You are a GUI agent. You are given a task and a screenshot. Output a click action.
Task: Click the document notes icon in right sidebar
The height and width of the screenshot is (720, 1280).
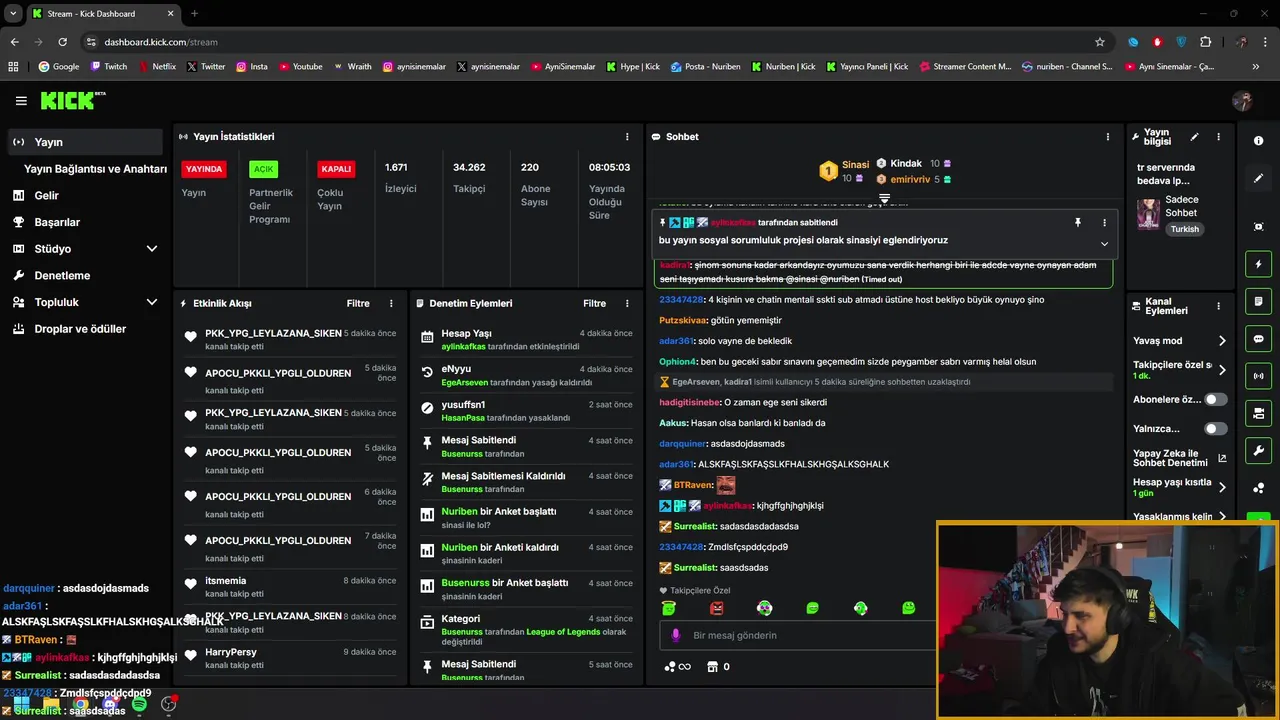(x=1258, y=302)
